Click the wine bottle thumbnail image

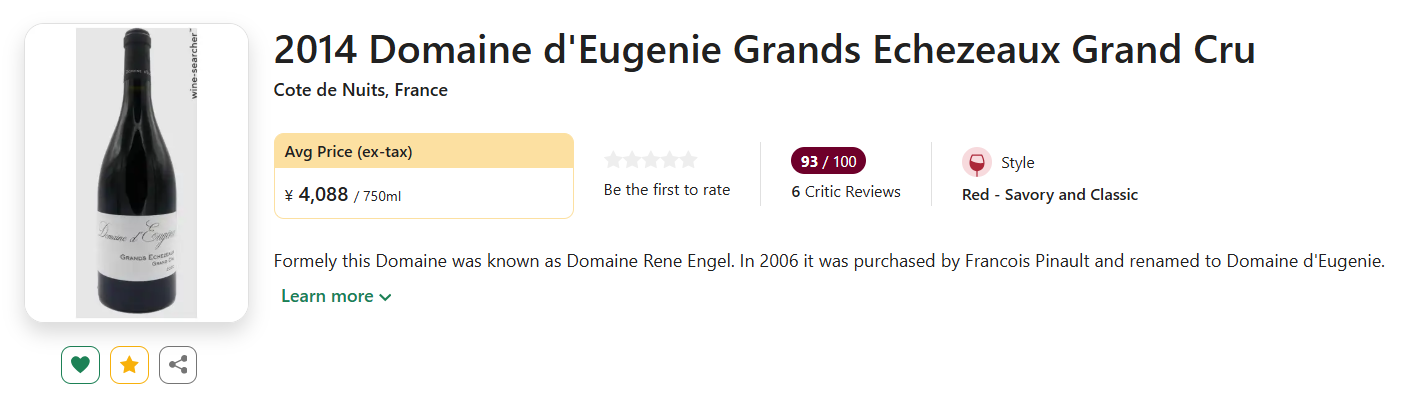pos(136,173)
